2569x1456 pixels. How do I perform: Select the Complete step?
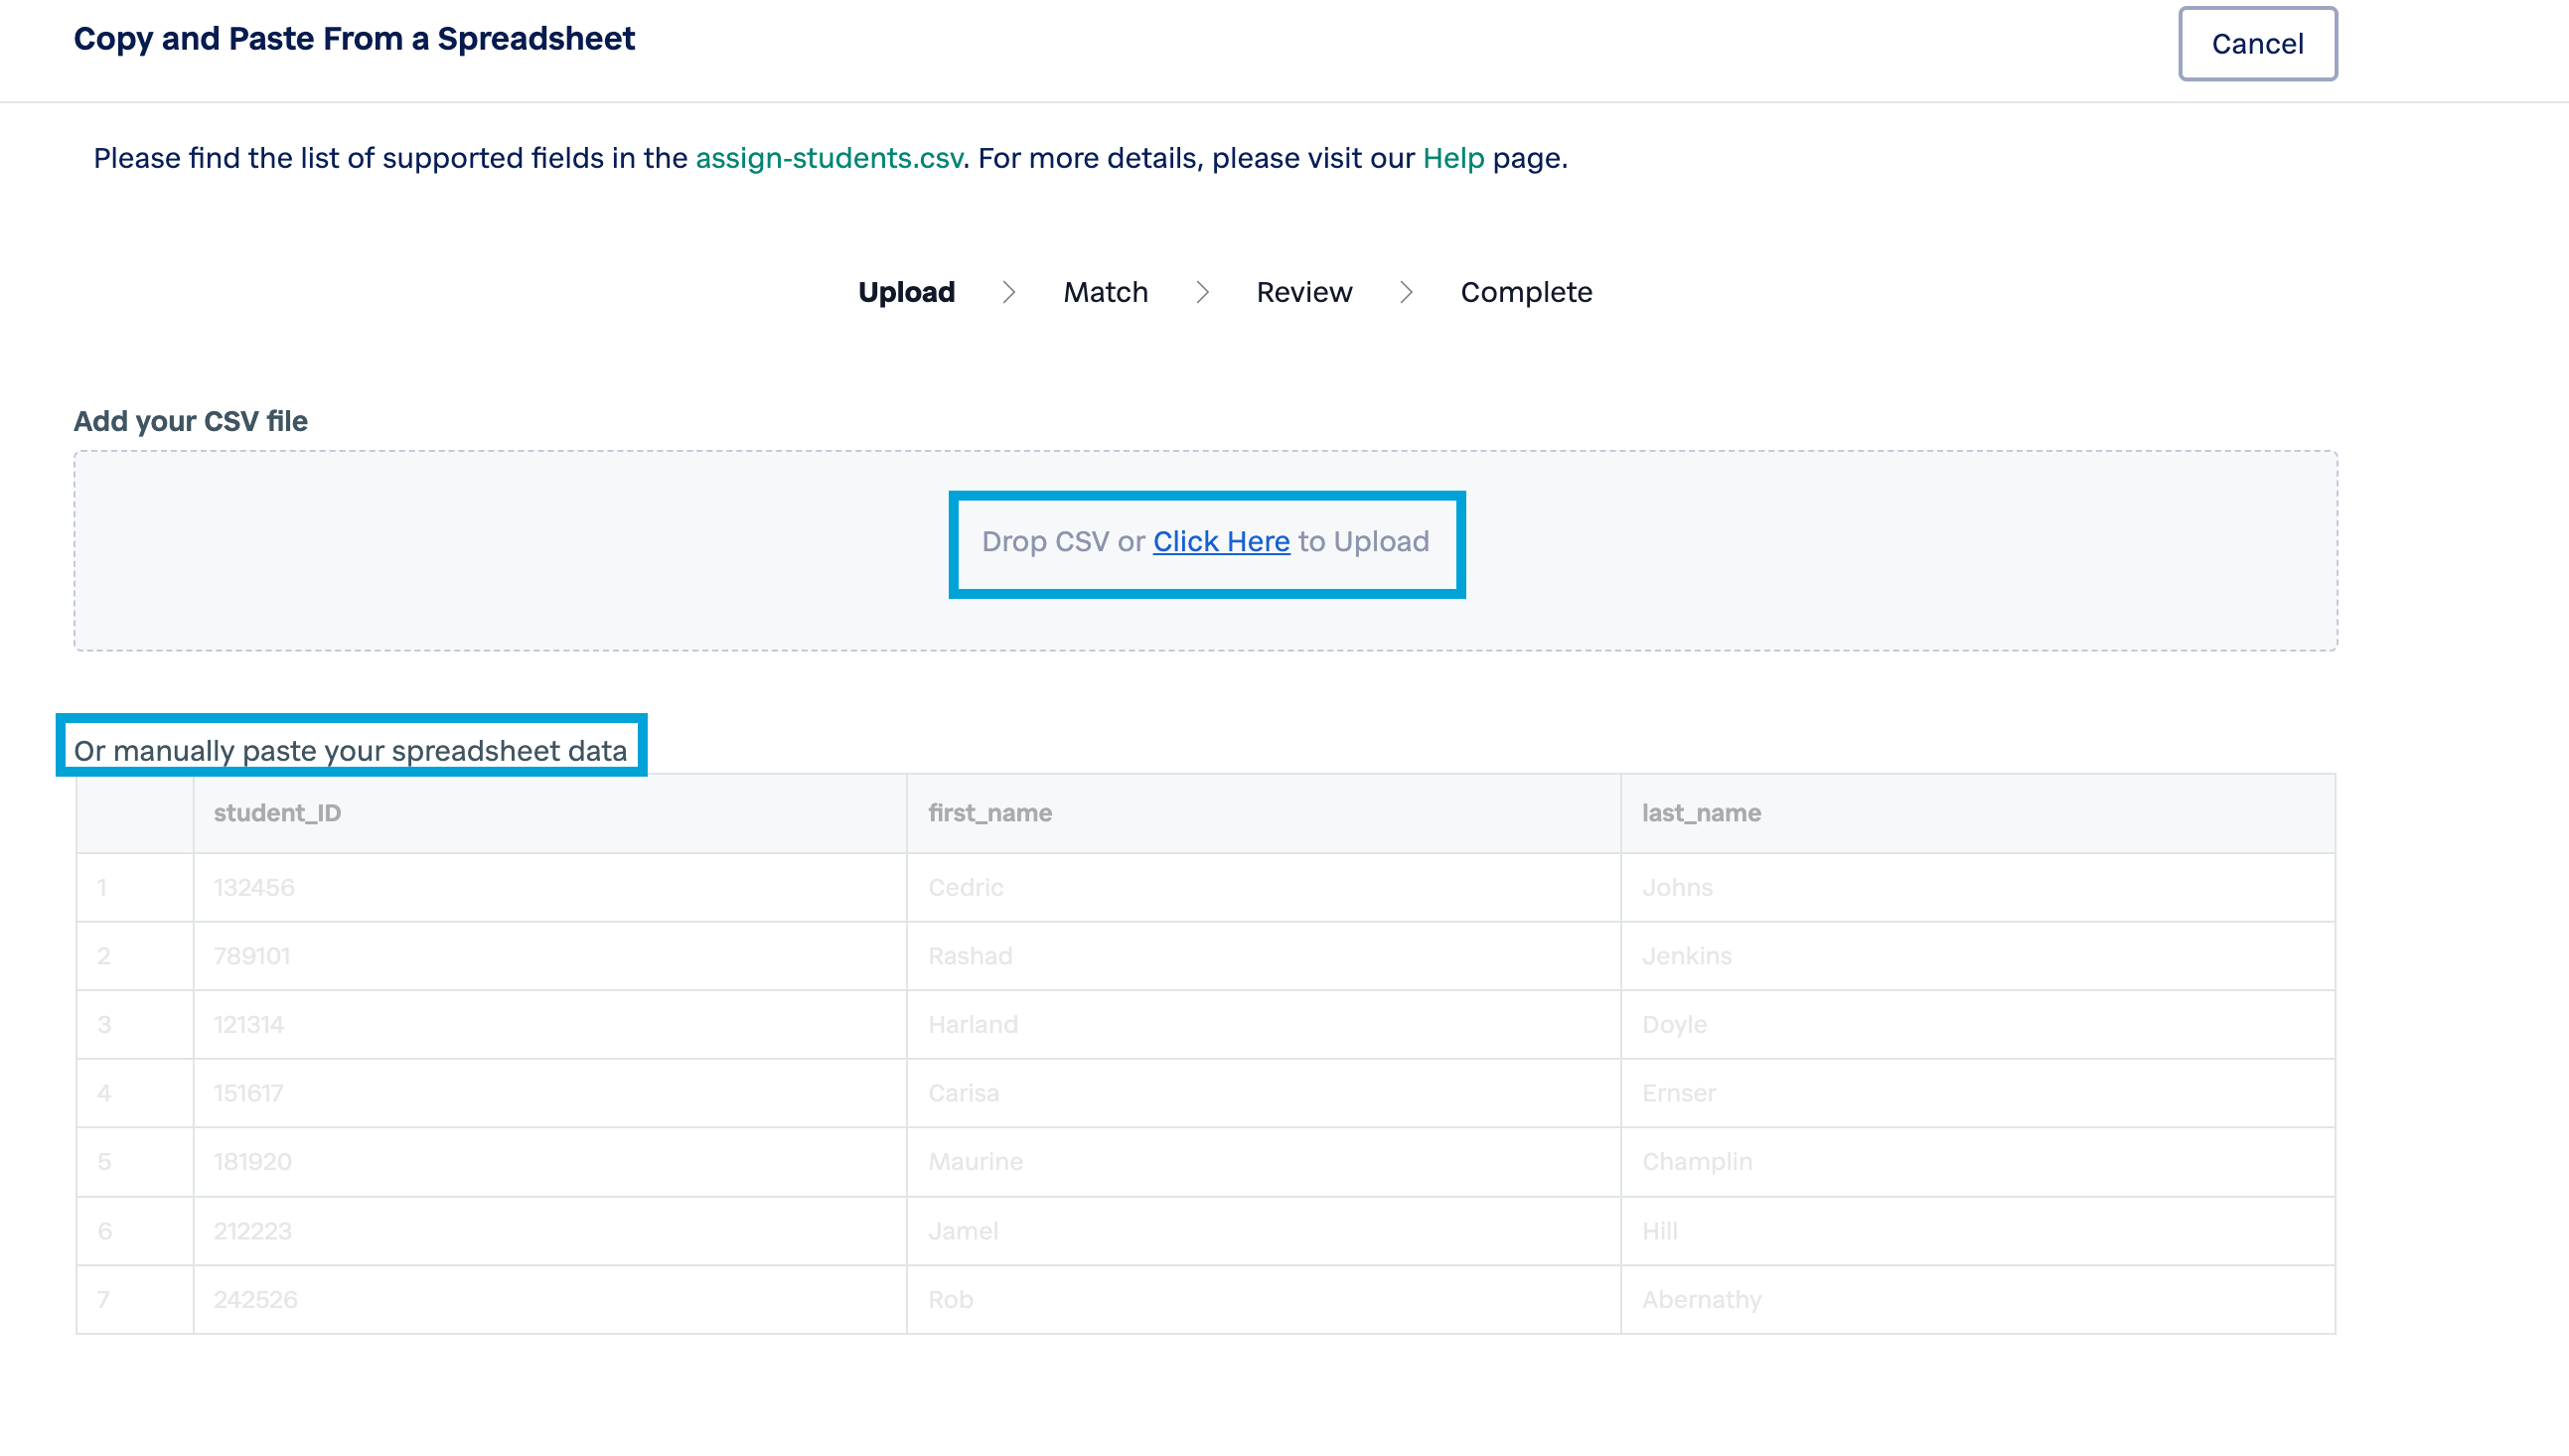[x=1525, y=292]
